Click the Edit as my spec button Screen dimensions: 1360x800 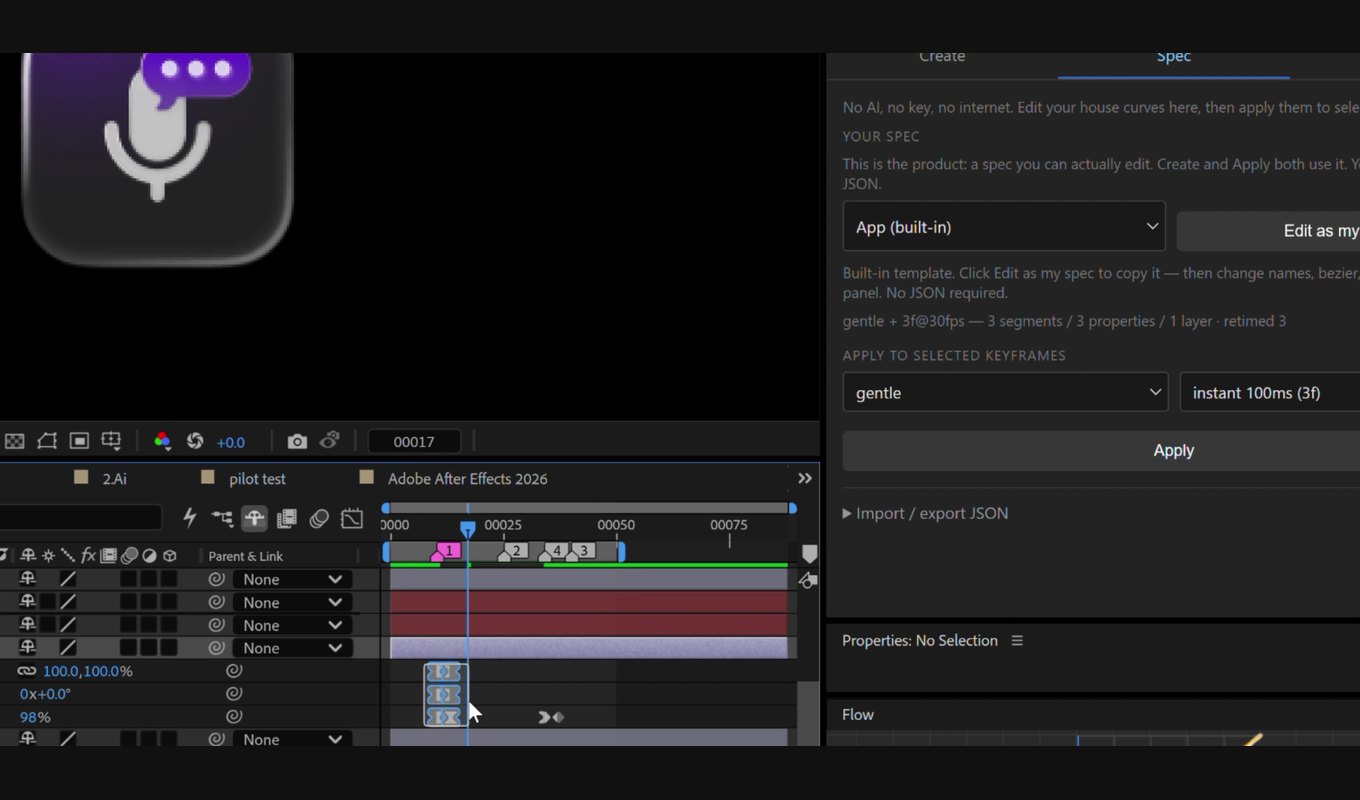1268,231
